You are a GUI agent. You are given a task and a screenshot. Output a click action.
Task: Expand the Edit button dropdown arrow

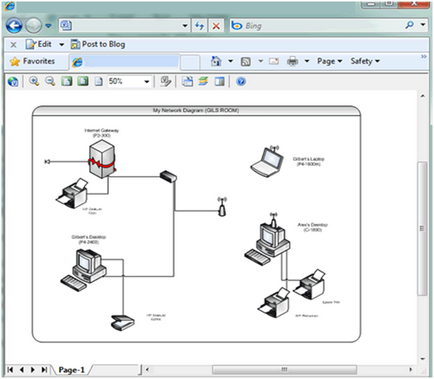pyautogui.click(x=62, y=44)
